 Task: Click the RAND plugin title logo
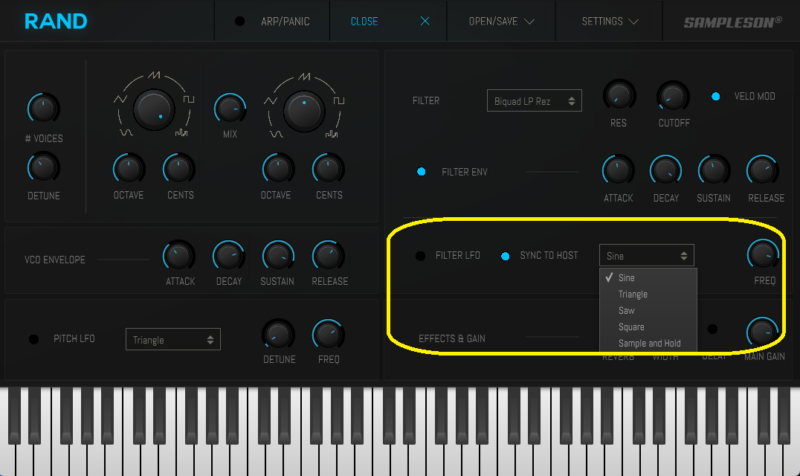tap(56, 21)
